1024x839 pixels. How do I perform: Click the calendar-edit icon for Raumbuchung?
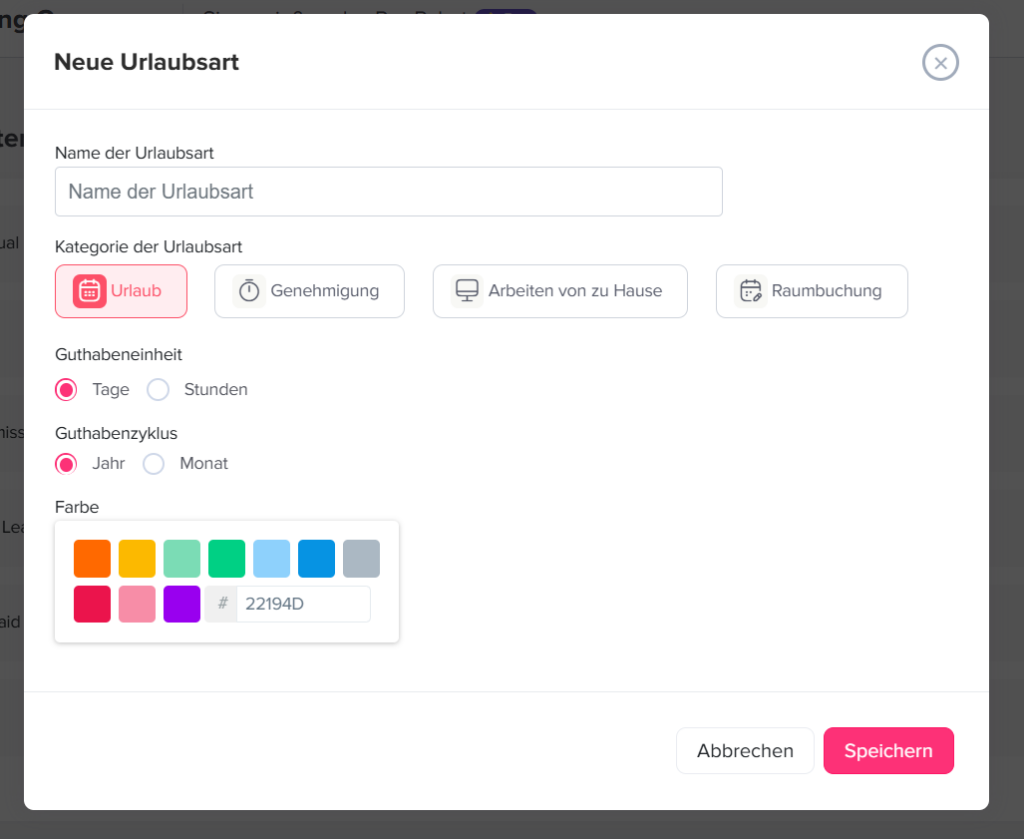pyautogui.click(x=750, y=291)
